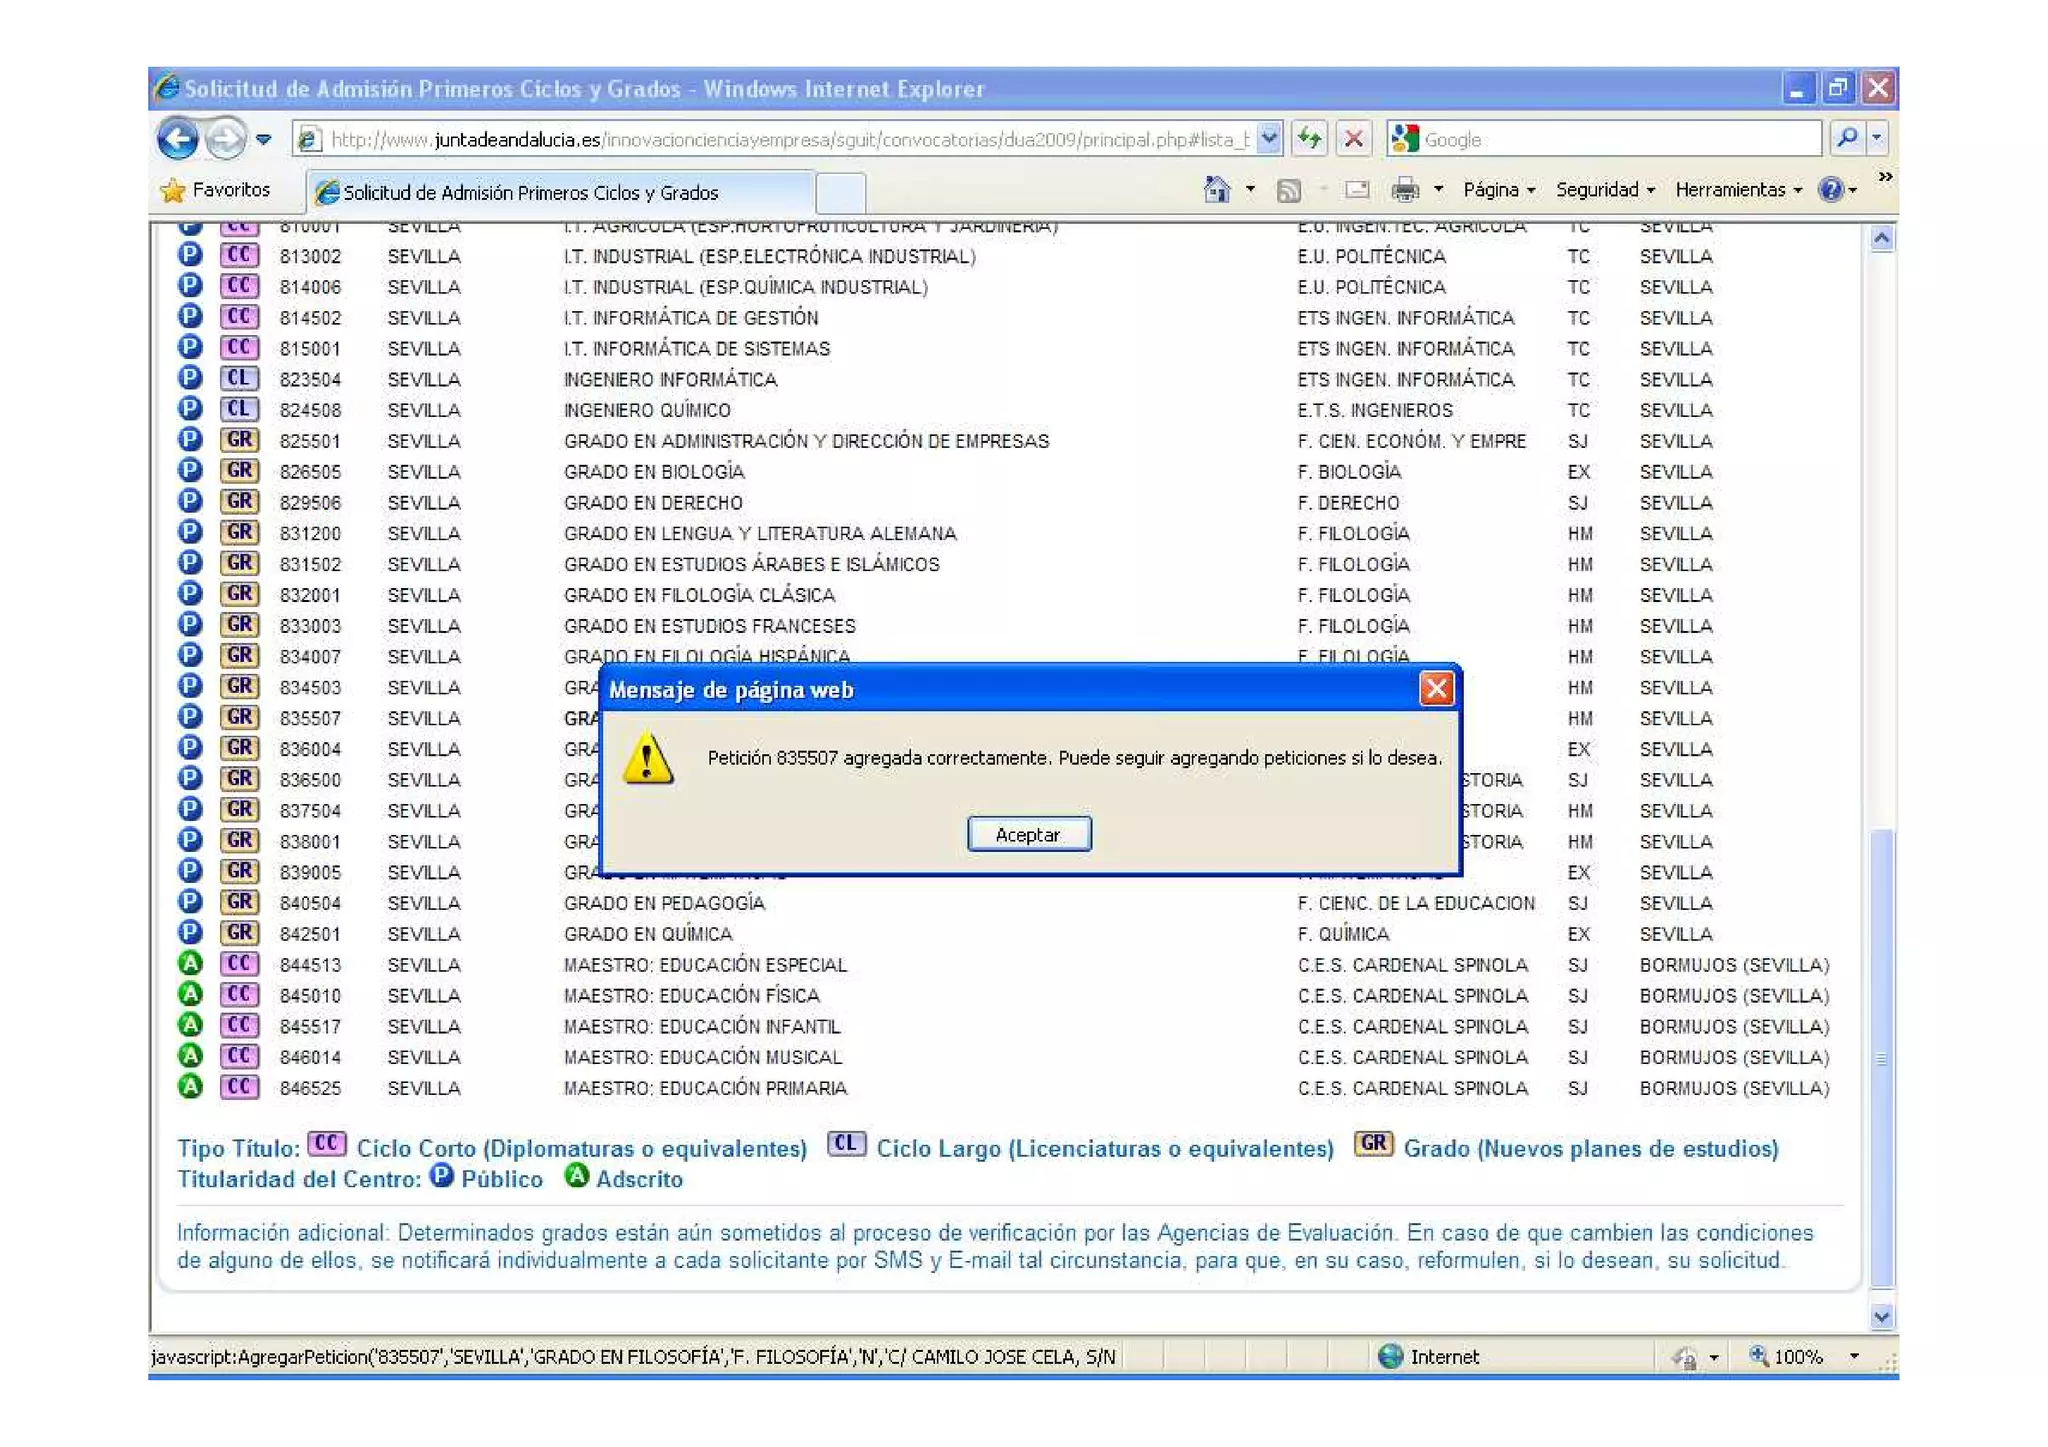This screenshot has height=1447, width=2048.
Task: Expand the zoom level 100% dropdown
Action: [x=1853, y=1356]
